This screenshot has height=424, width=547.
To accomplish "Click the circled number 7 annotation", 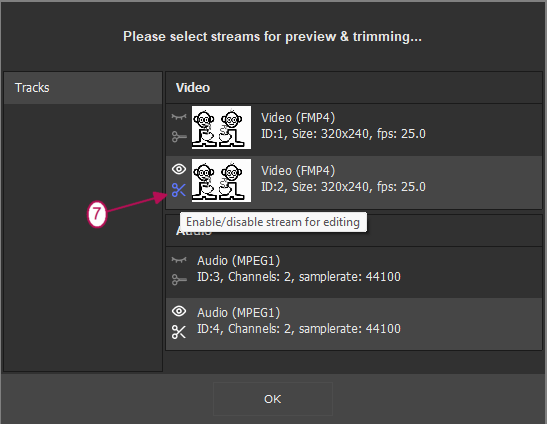I will (x=97, y=214).
